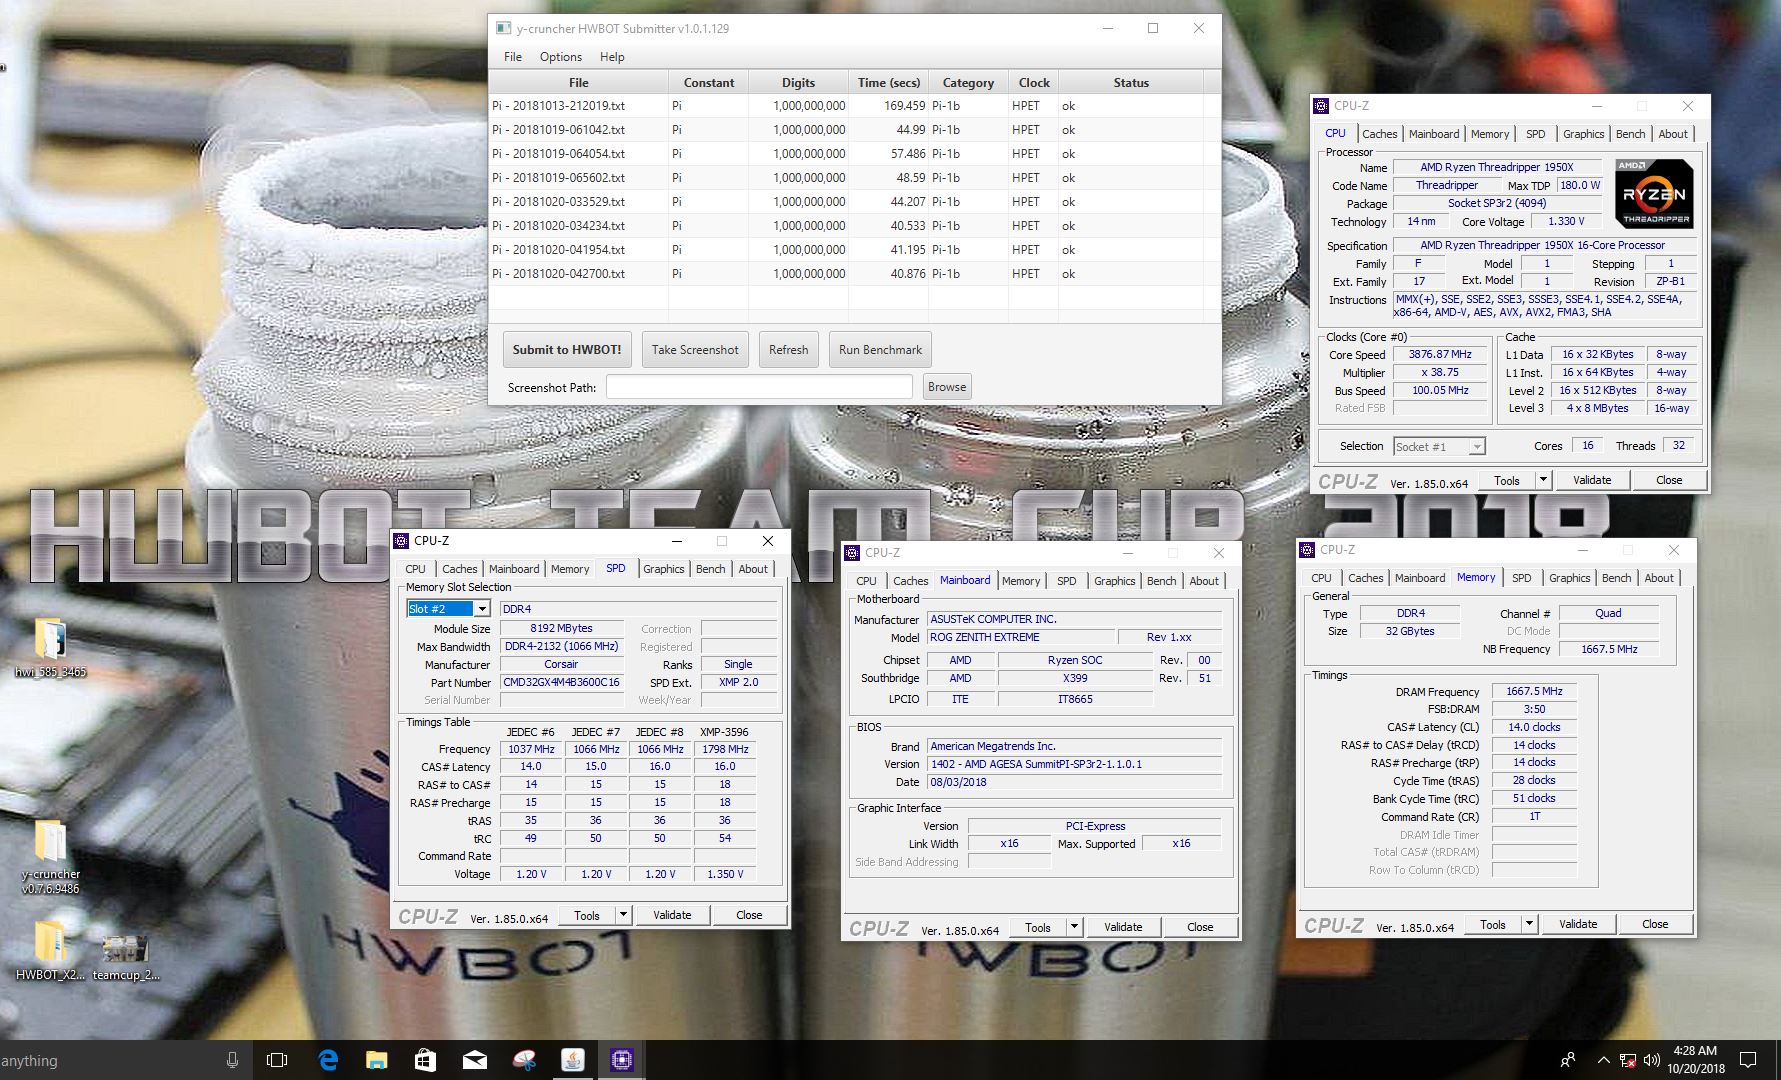This screenshot has width=1781, height=1080.
Task: Open the Slot #2 memory slot dropdown
Action: [x=448, y=609]
